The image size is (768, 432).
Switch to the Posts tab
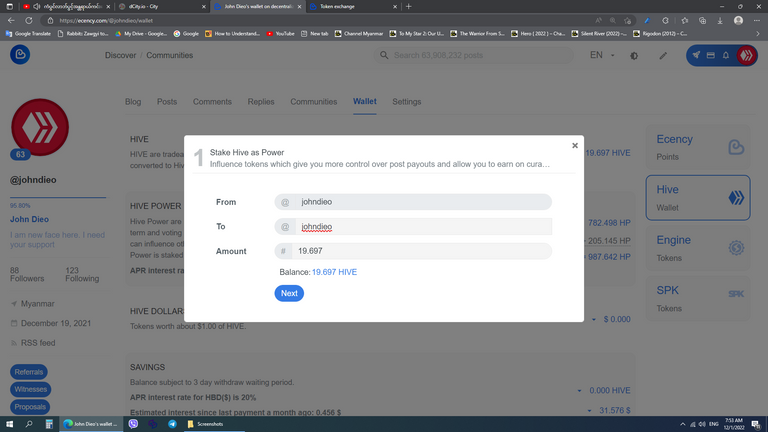pyautogui.click(x=167, y=102)
